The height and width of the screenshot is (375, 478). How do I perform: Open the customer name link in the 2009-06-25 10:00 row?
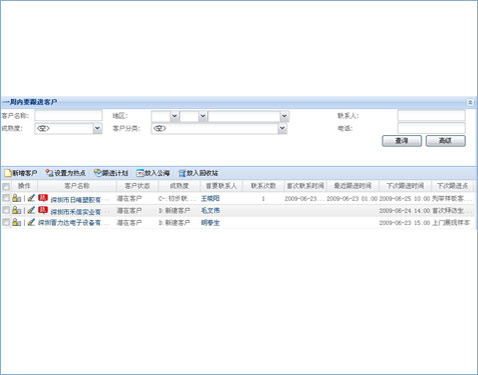[79, 199]
